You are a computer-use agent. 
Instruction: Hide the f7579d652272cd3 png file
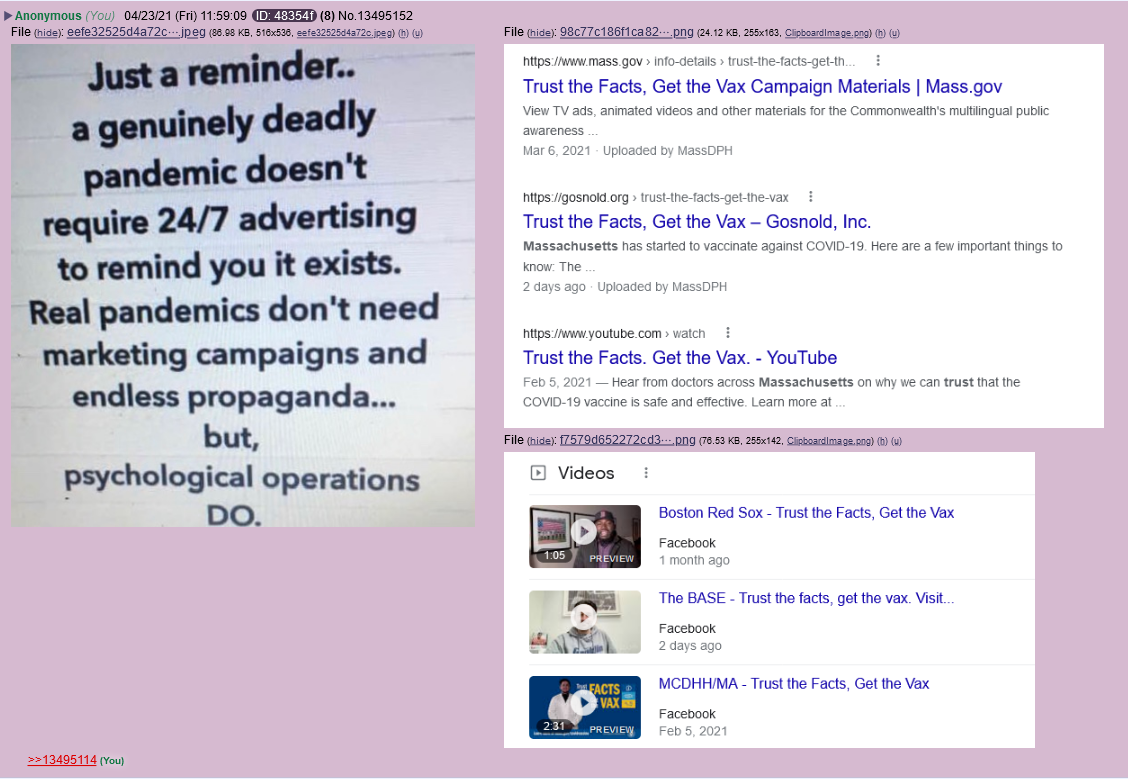541,441
